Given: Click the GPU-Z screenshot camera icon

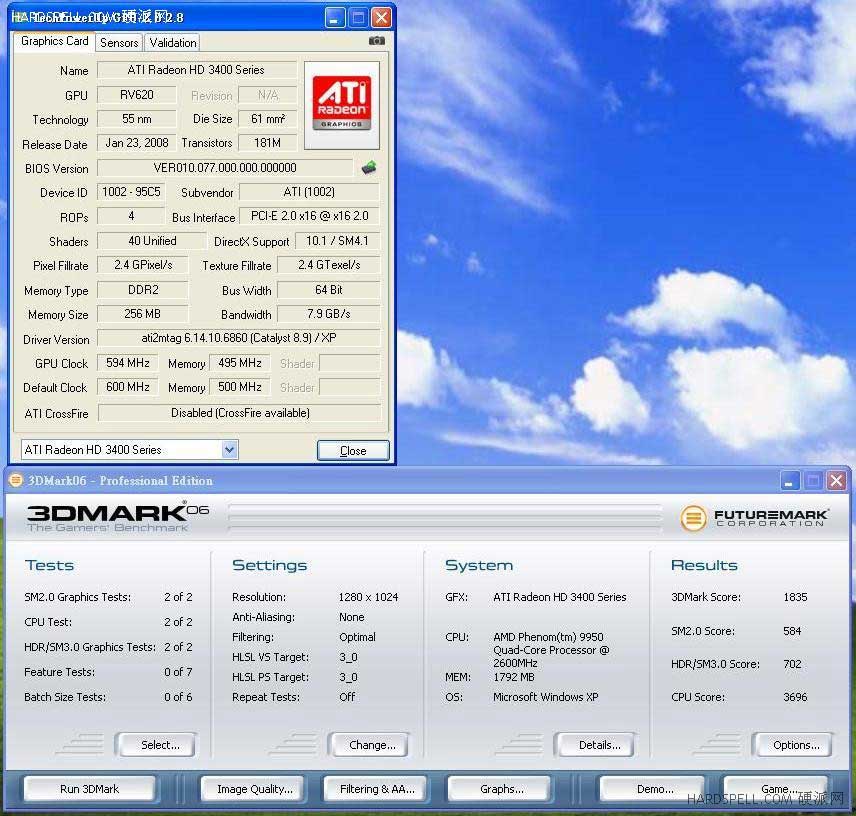Looking at the screenshot, I should (x=377, y=41).
